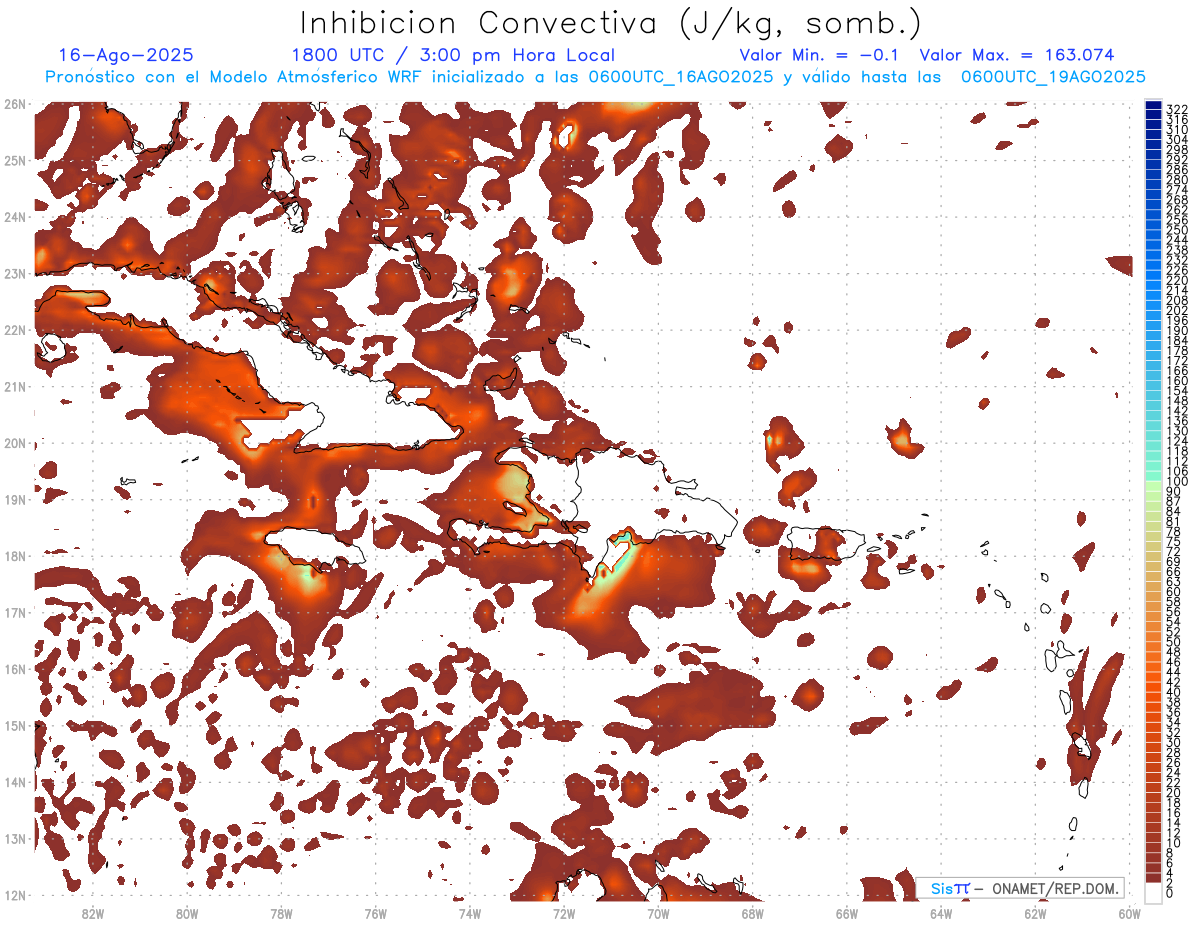Screen dimensions: 1200x927
Task: Click the 74W longitude label
Action: pos(470,912)
